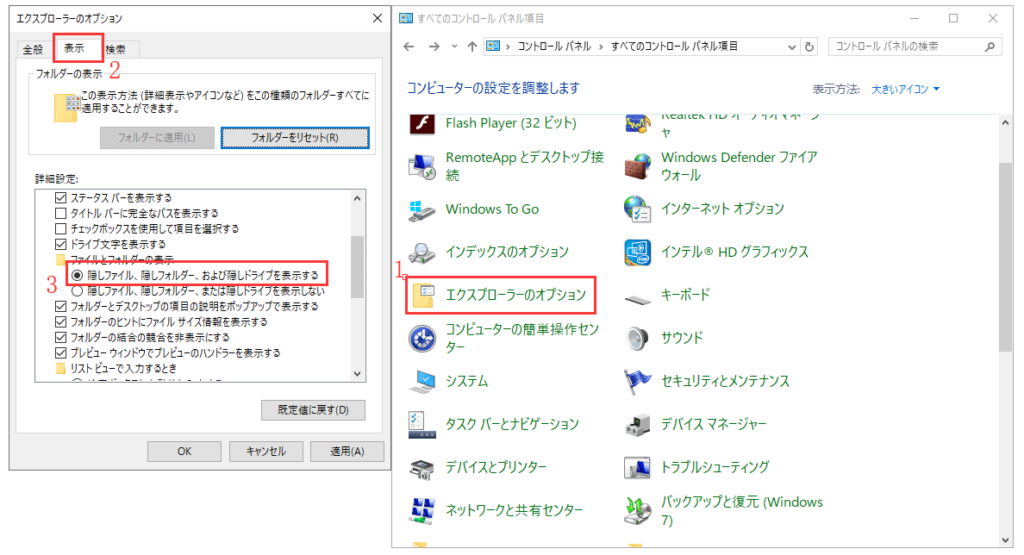Viewport: 1024px width, 555px height.
Task: Switch to 検索 tab
Action: click(x=116, y=50)
